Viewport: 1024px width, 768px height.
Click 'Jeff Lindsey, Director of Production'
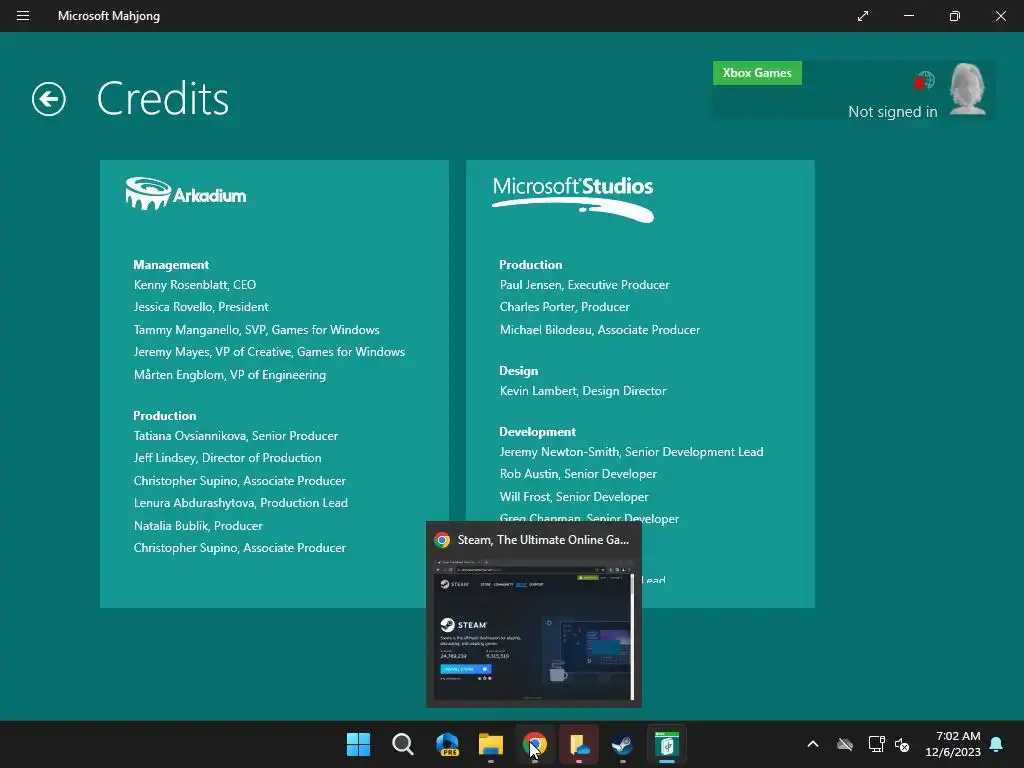[x=227, y=458]
